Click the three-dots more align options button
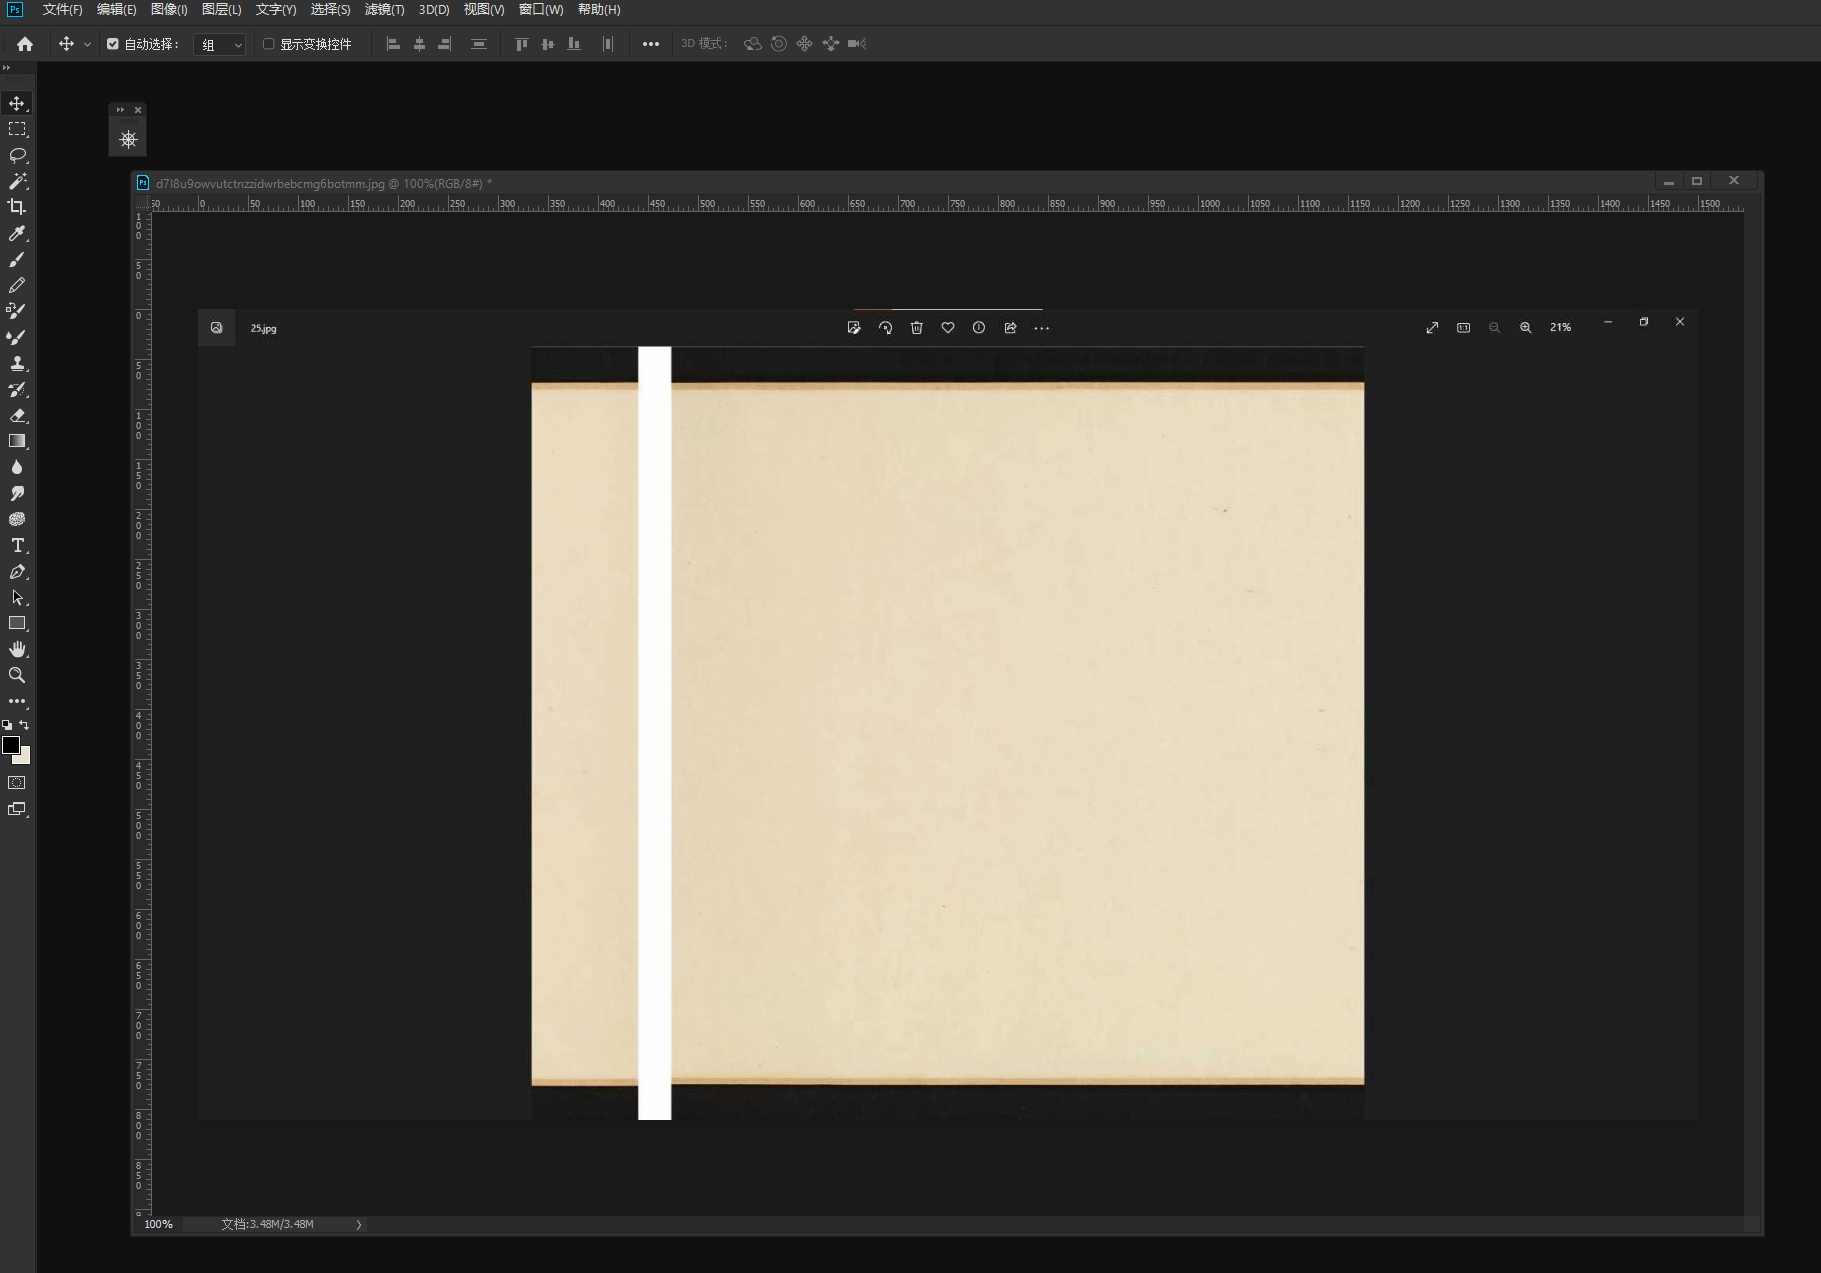The width and height of the screenshot is (1821, 1273). 651,44
